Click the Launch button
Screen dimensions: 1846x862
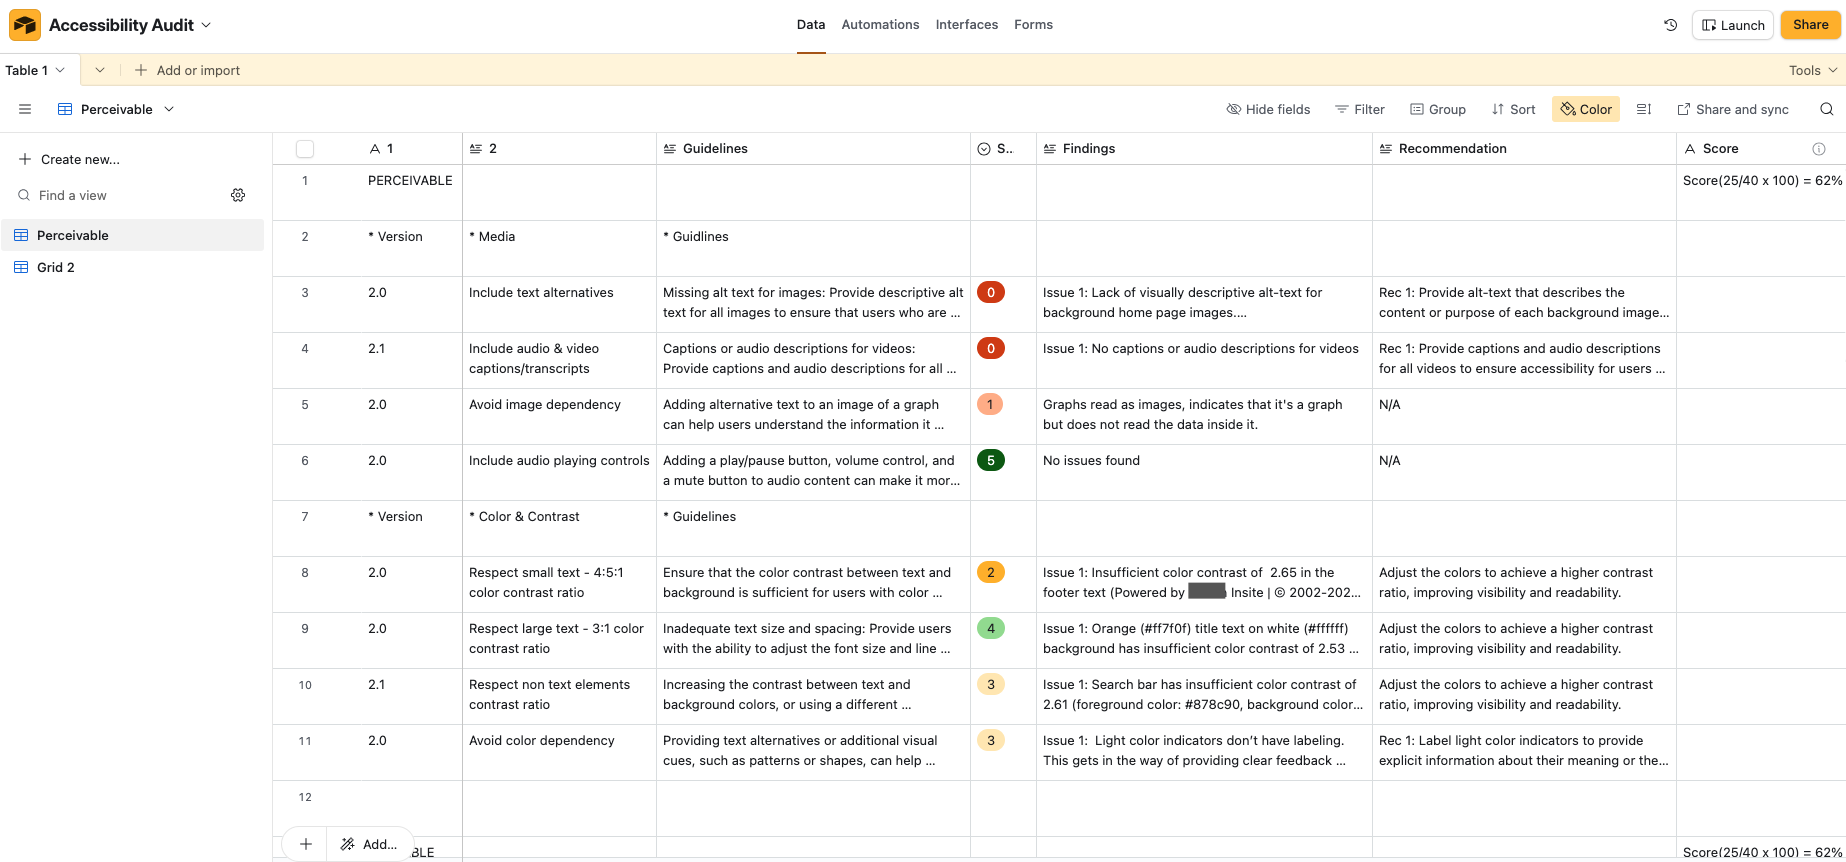point(1733,25)
